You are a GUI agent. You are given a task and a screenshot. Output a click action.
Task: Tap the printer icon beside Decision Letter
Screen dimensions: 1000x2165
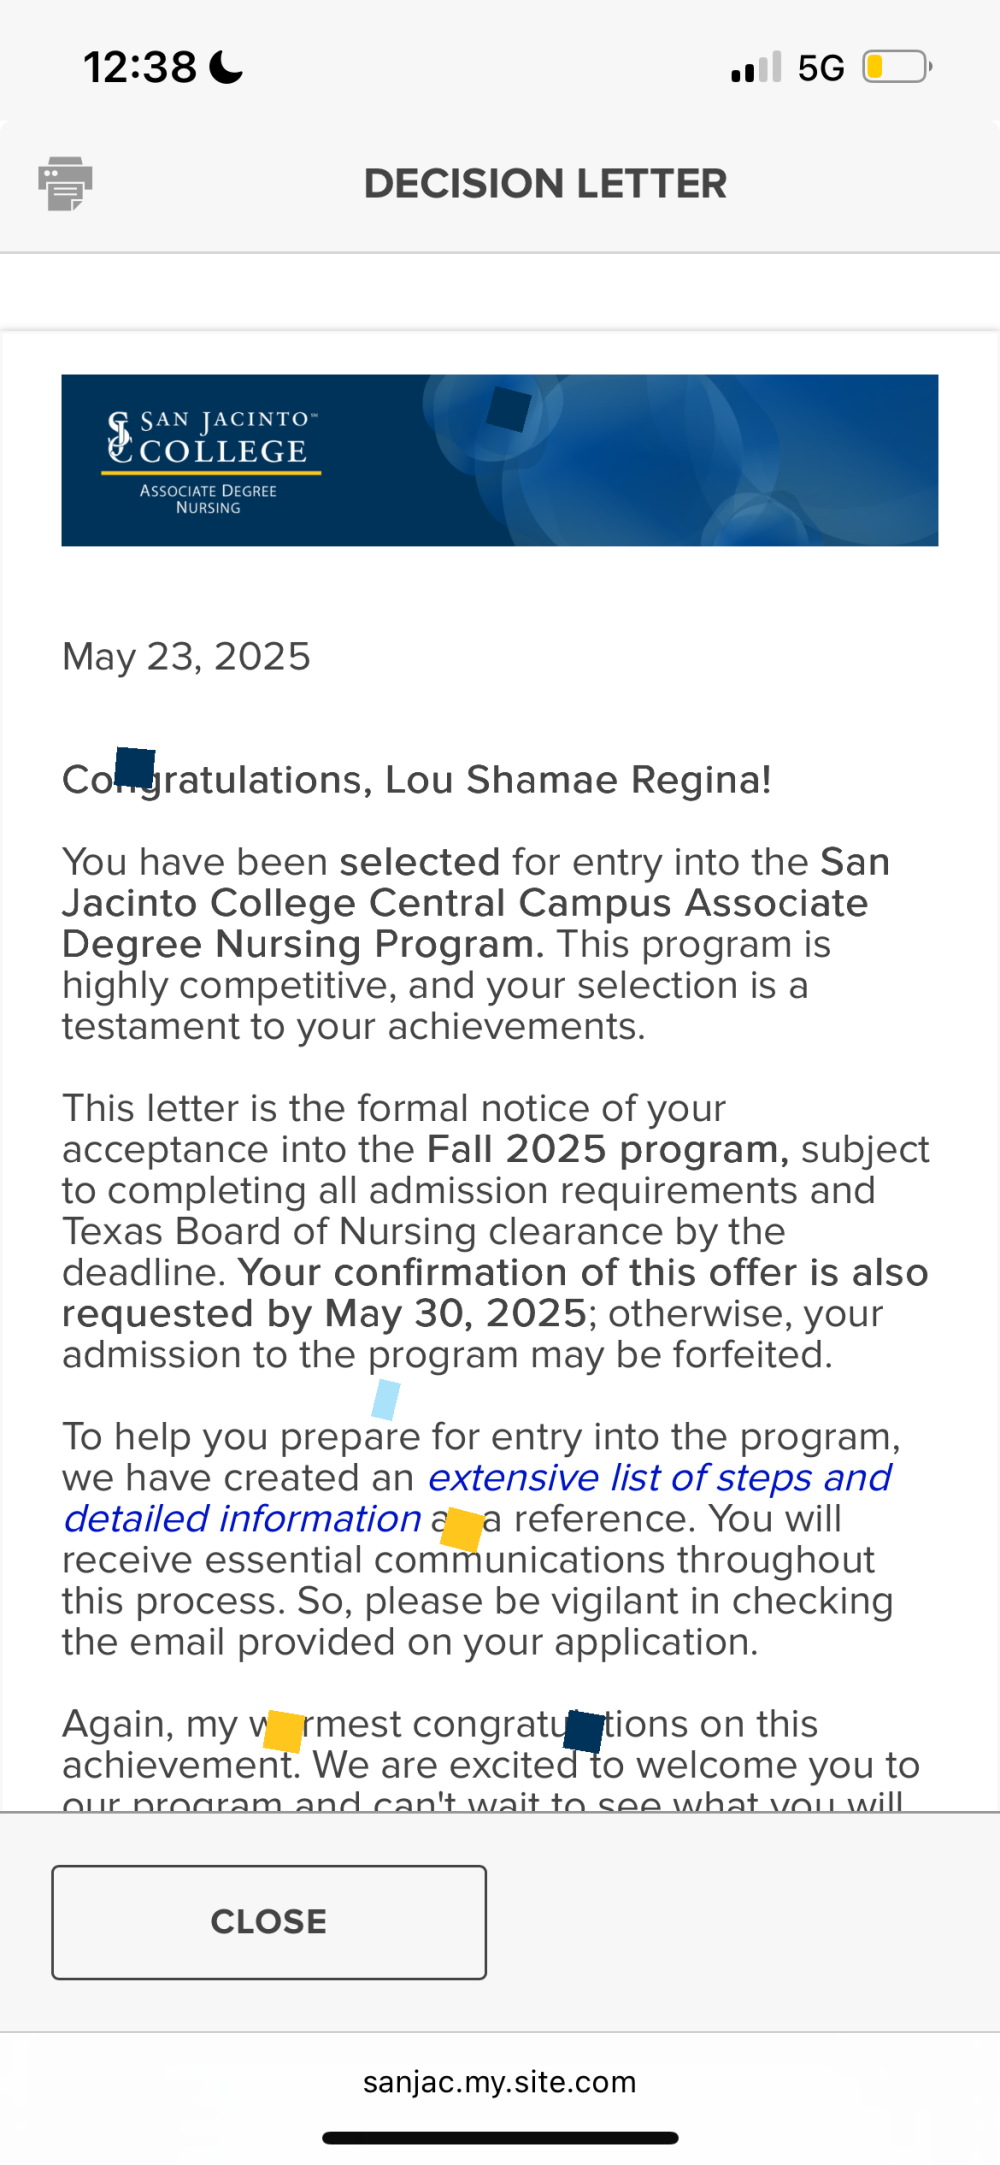[65, 183]
